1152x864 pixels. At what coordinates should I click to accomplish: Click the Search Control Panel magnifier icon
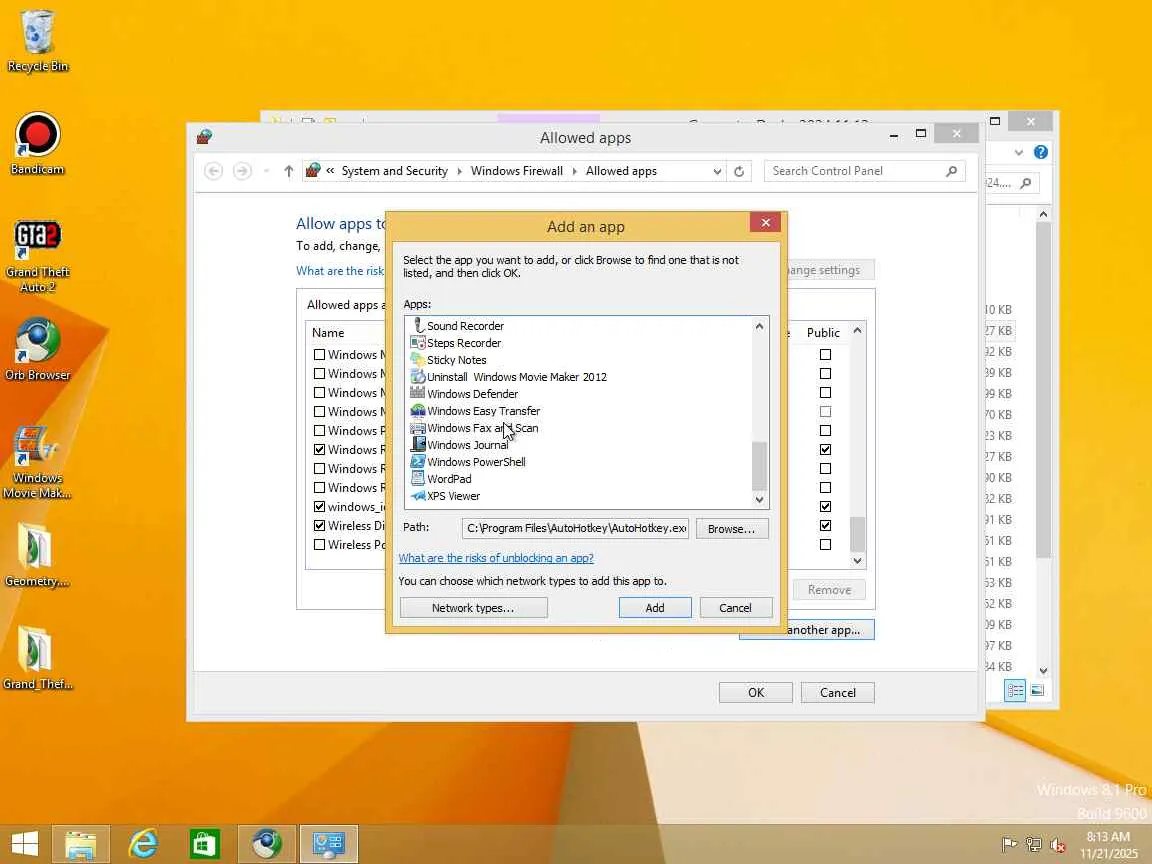pyautogui.click(x=951, y=171)
